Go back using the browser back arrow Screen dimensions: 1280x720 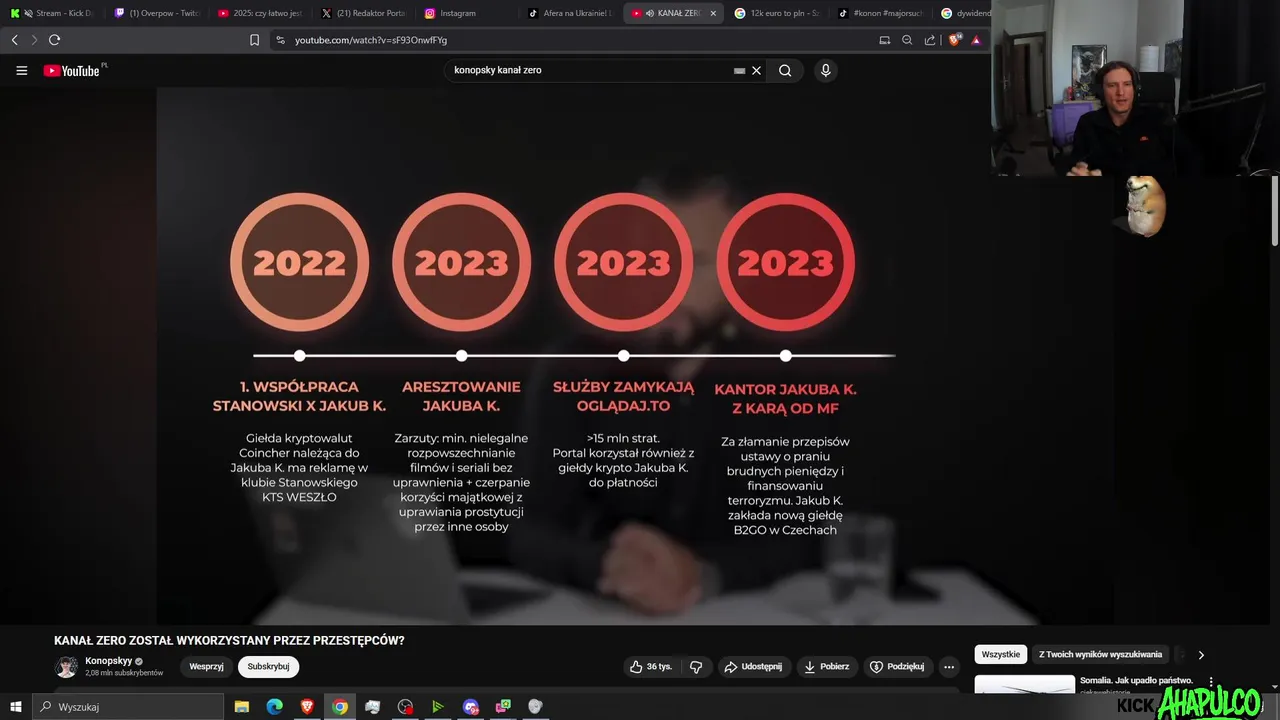click(14, 40)
